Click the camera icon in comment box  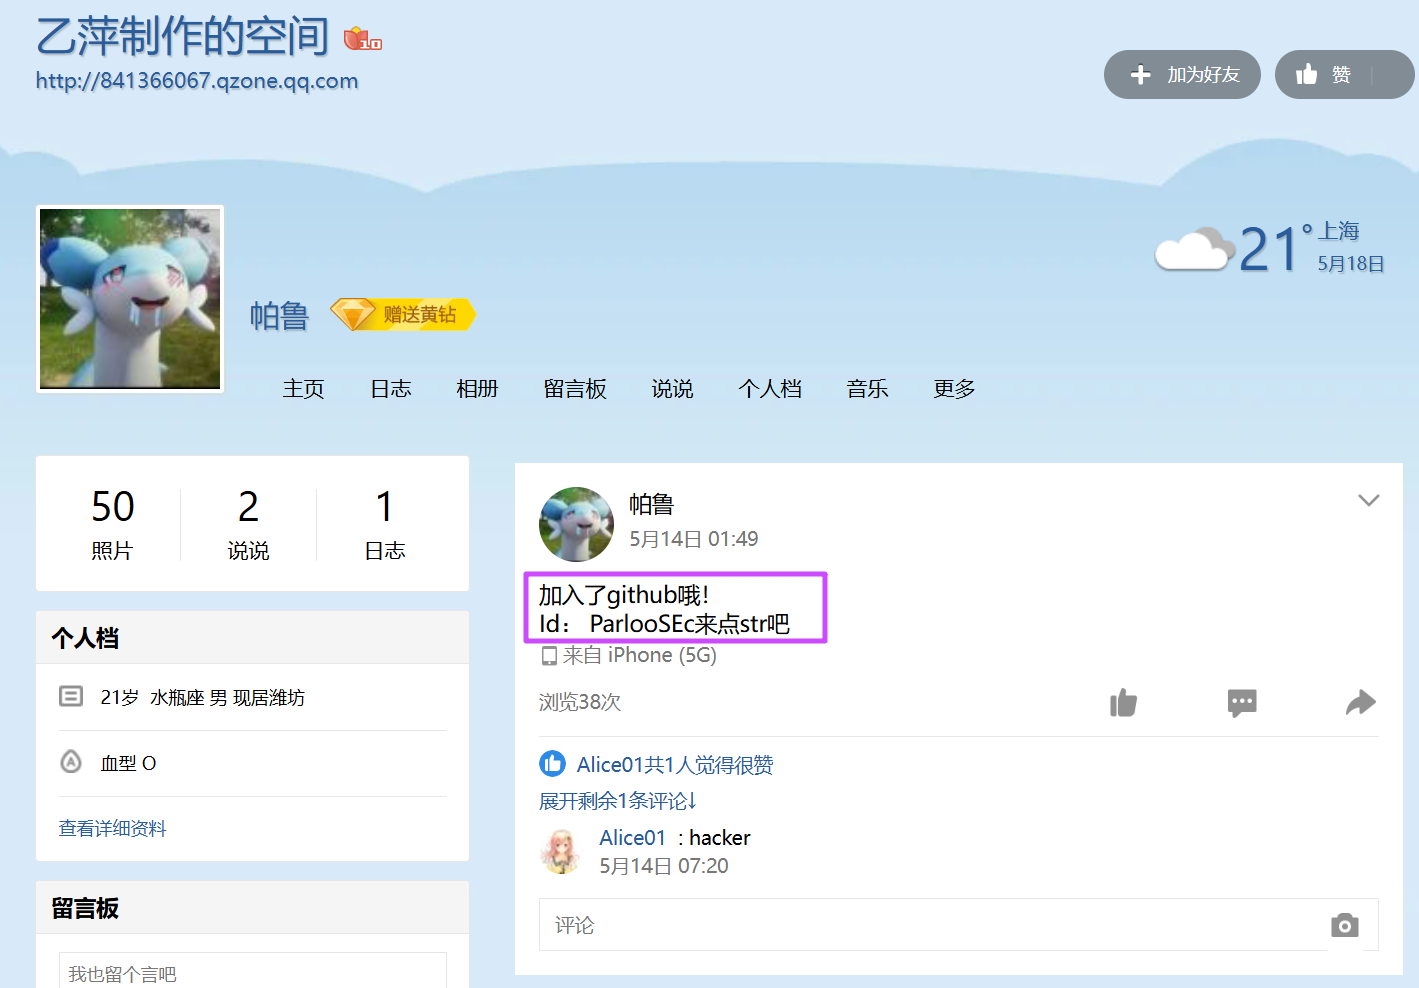(1344, 925)
